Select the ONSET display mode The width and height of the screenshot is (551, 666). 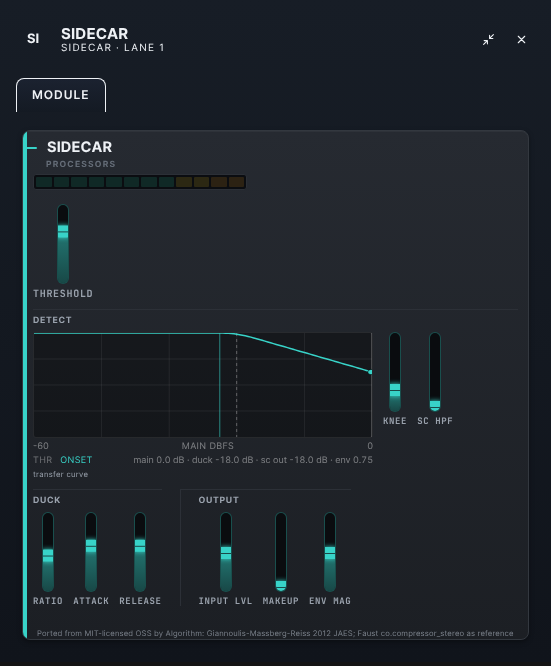coord(76,460)
